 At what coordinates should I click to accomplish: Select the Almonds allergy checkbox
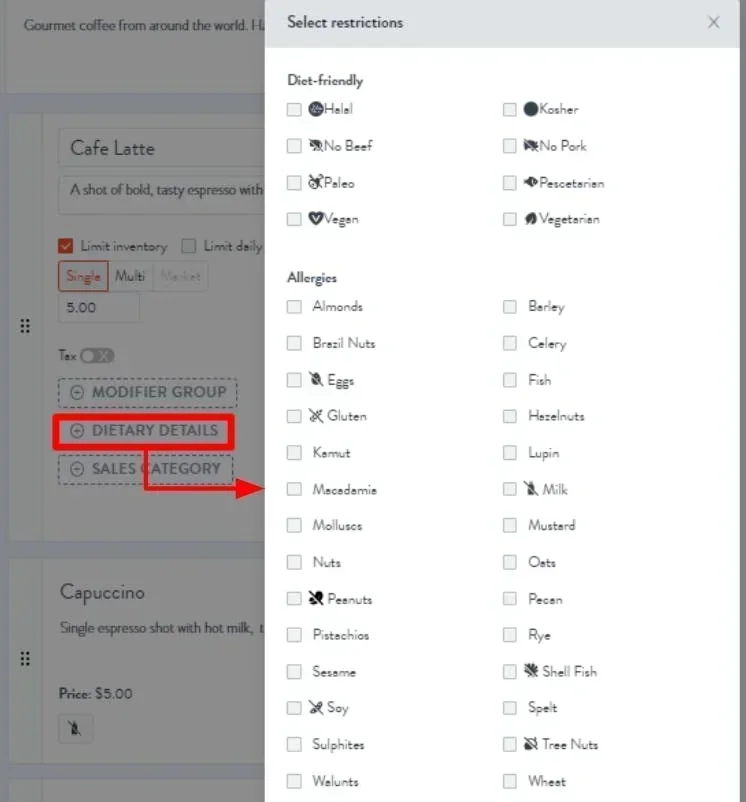click(294, 306)
